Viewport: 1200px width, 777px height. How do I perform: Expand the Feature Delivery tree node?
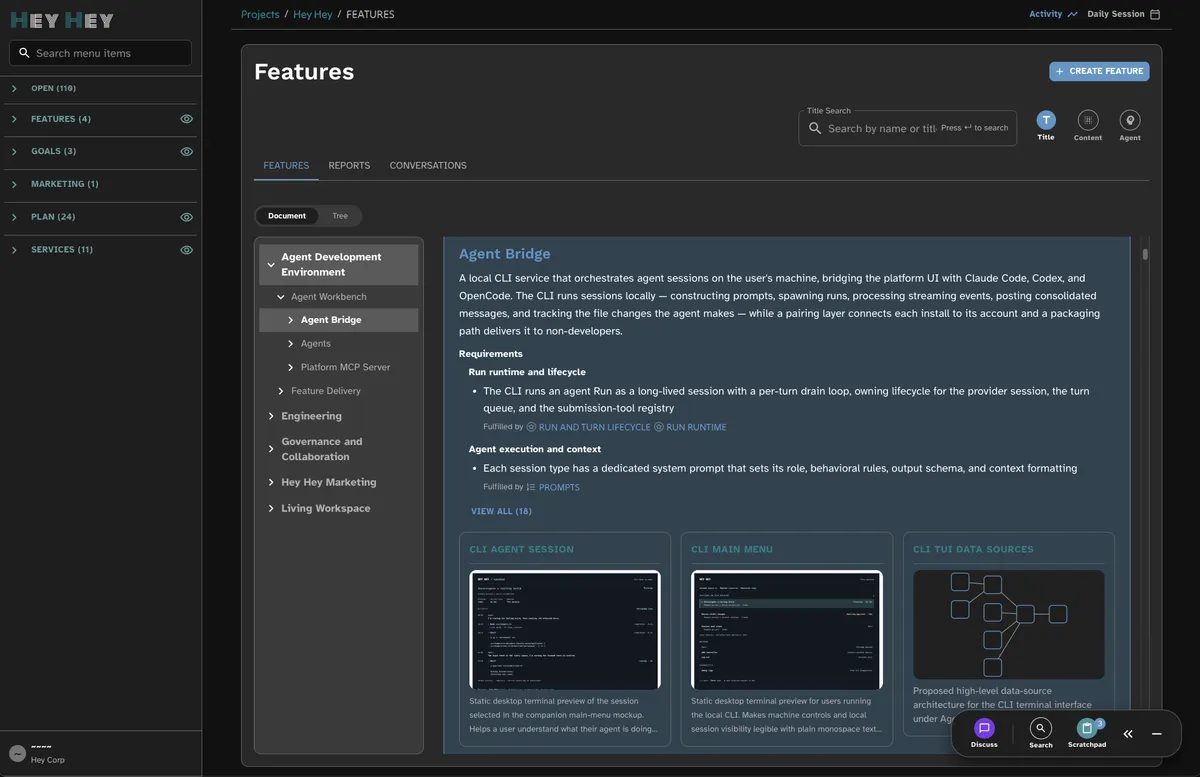(281, 391)
